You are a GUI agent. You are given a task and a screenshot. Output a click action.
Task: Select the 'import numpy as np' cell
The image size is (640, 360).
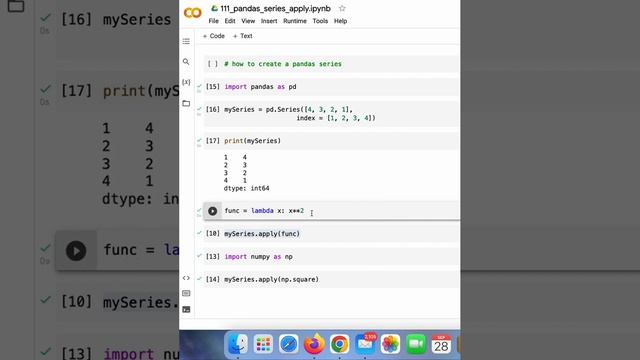[x=331, y=257]
